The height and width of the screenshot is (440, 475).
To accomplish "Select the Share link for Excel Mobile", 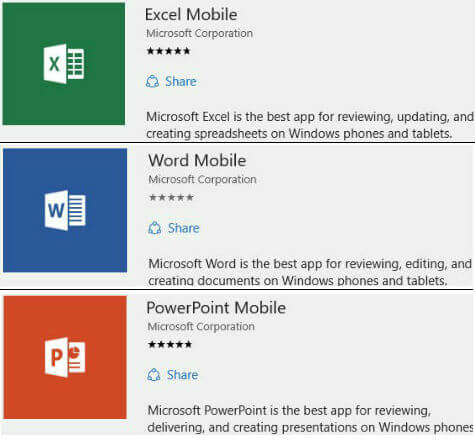I will pyautogui.click(x=181, y=81).
